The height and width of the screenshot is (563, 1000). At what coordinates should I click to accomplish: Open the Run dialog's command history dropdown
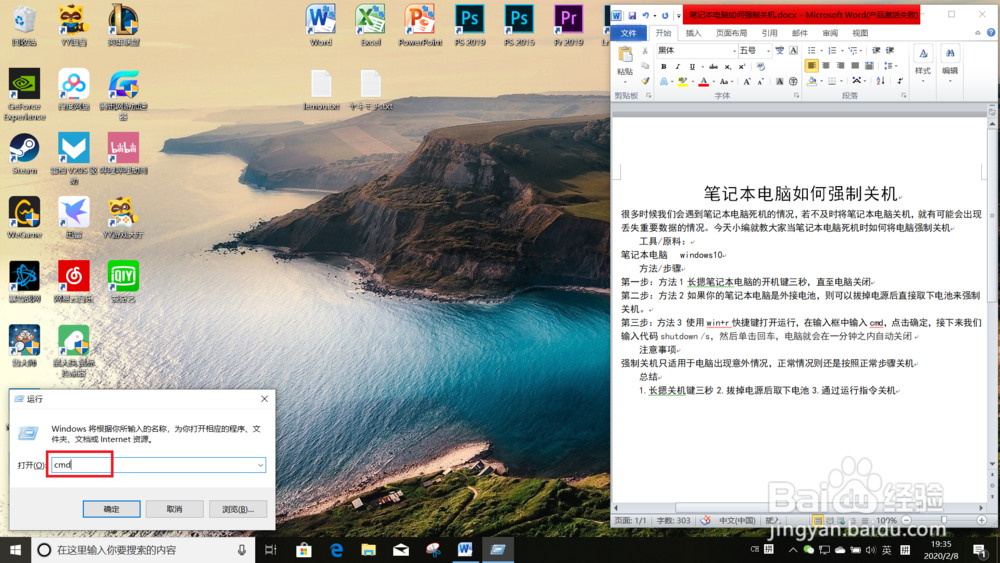tap(260, 465)
